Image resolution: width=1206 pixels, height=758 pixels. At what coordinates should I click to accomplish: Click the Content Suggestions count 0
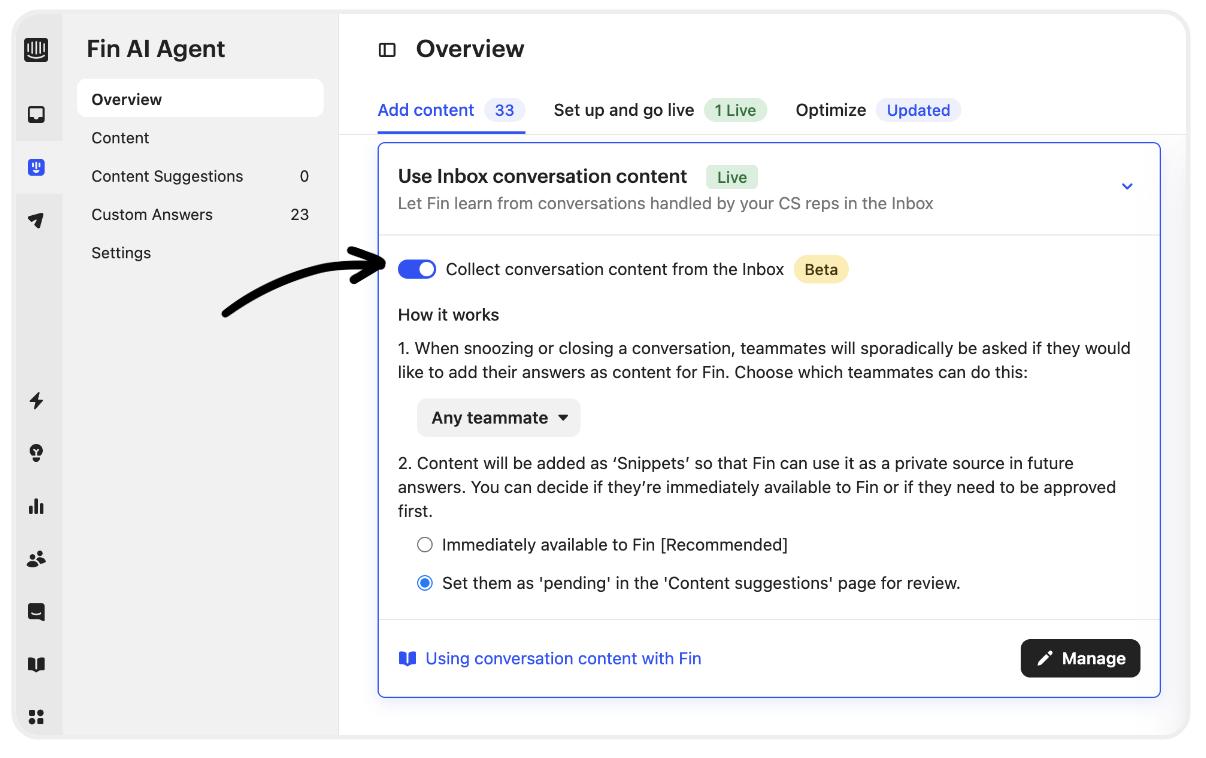pos(304,176)
